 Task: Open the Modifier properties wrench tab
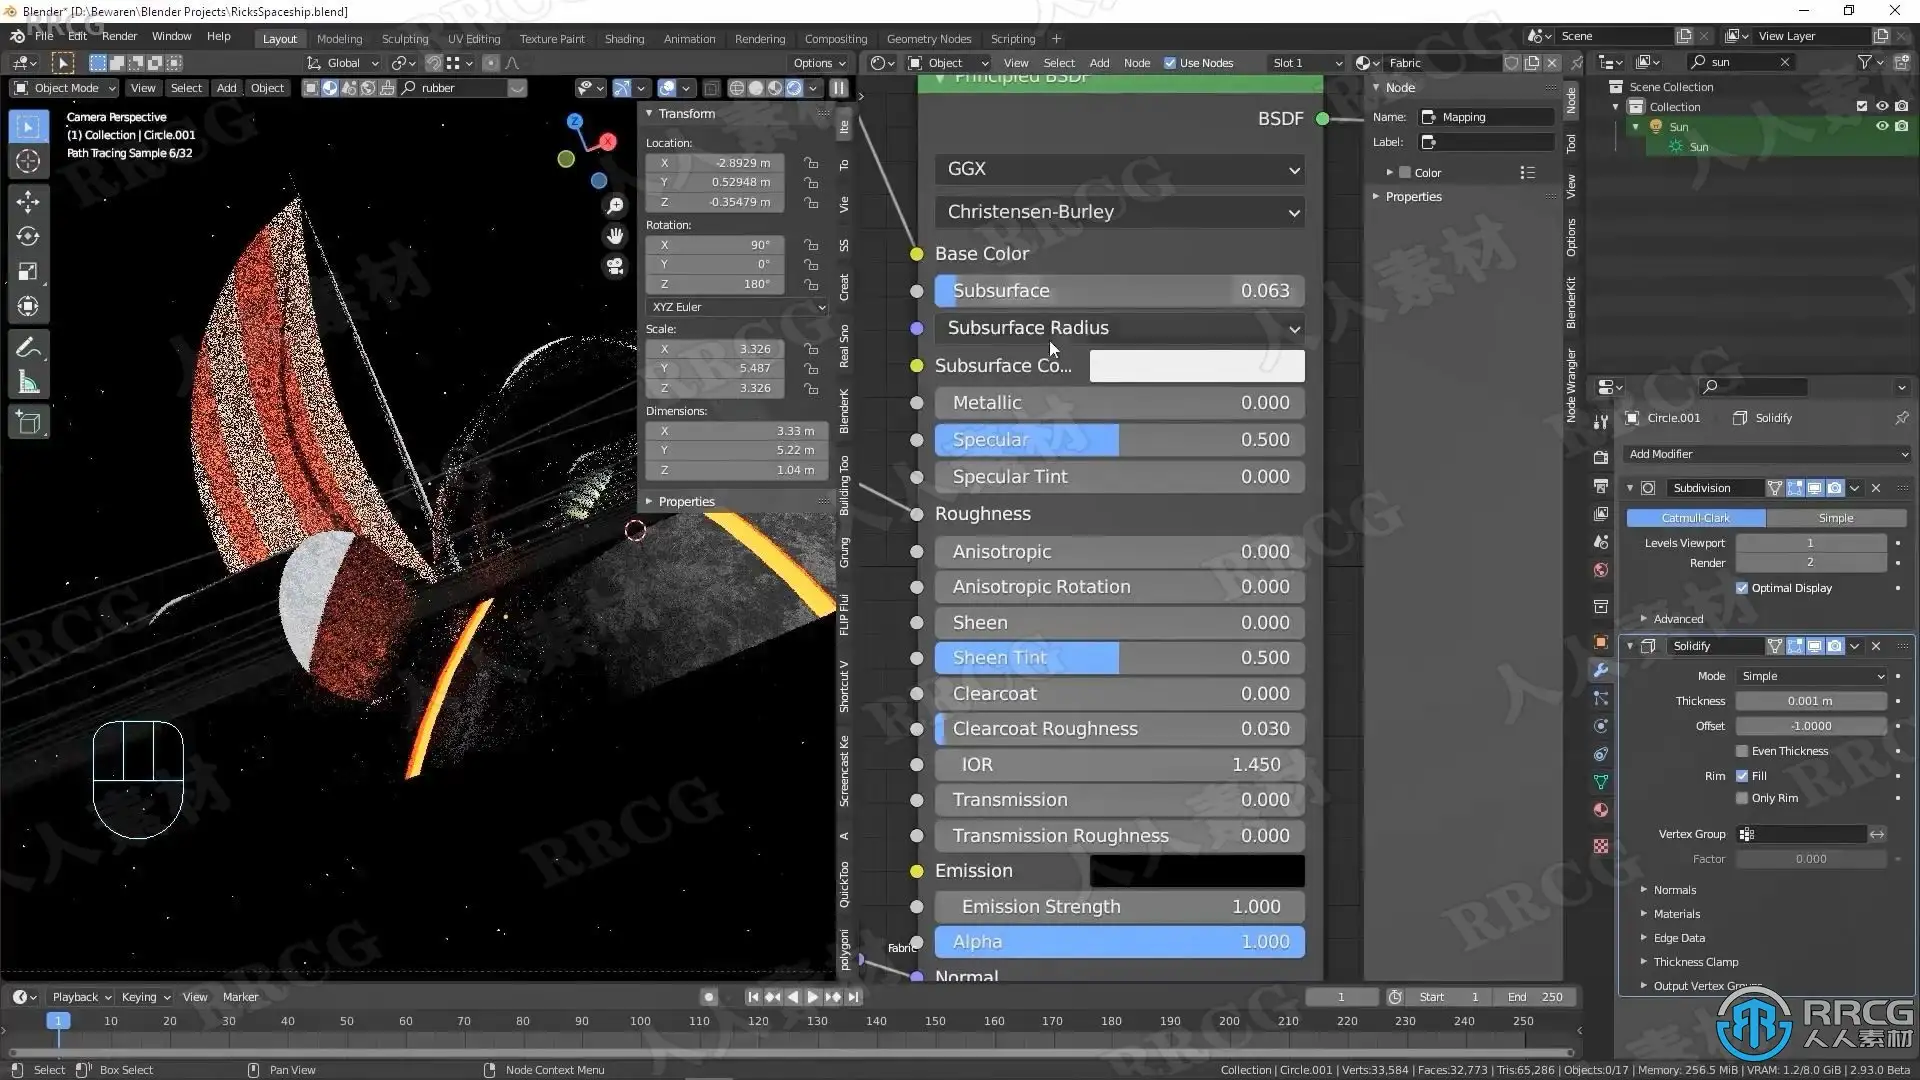pos(1601,670)
